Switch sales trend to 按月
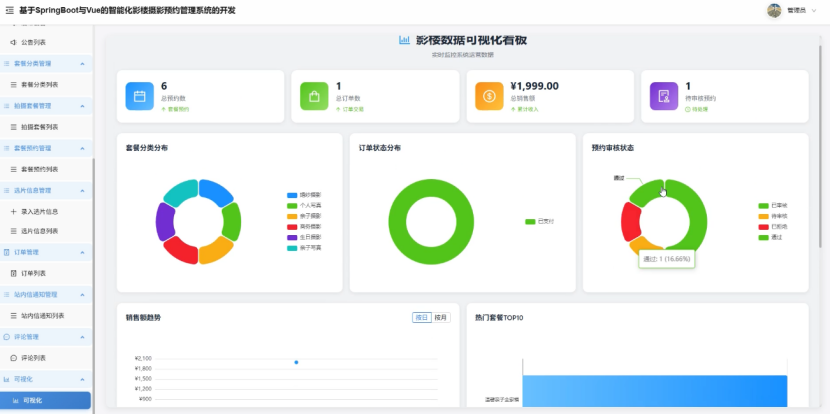The image size is (830, 414). (441, 318)
